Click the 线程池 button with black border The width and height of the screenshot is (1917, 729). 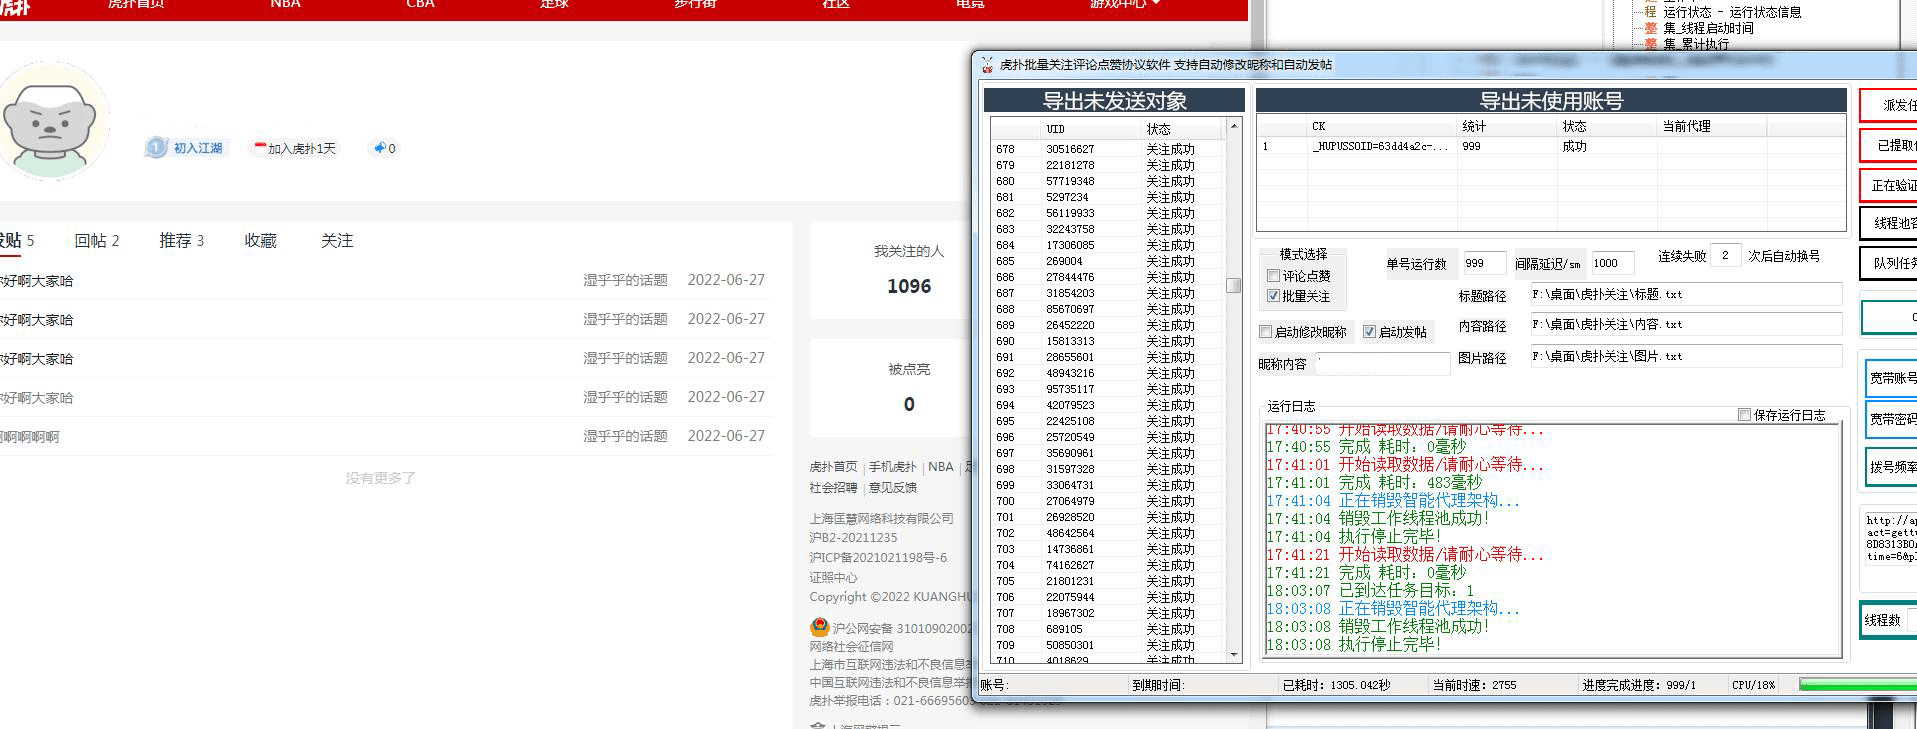[x=1889, y=223]
